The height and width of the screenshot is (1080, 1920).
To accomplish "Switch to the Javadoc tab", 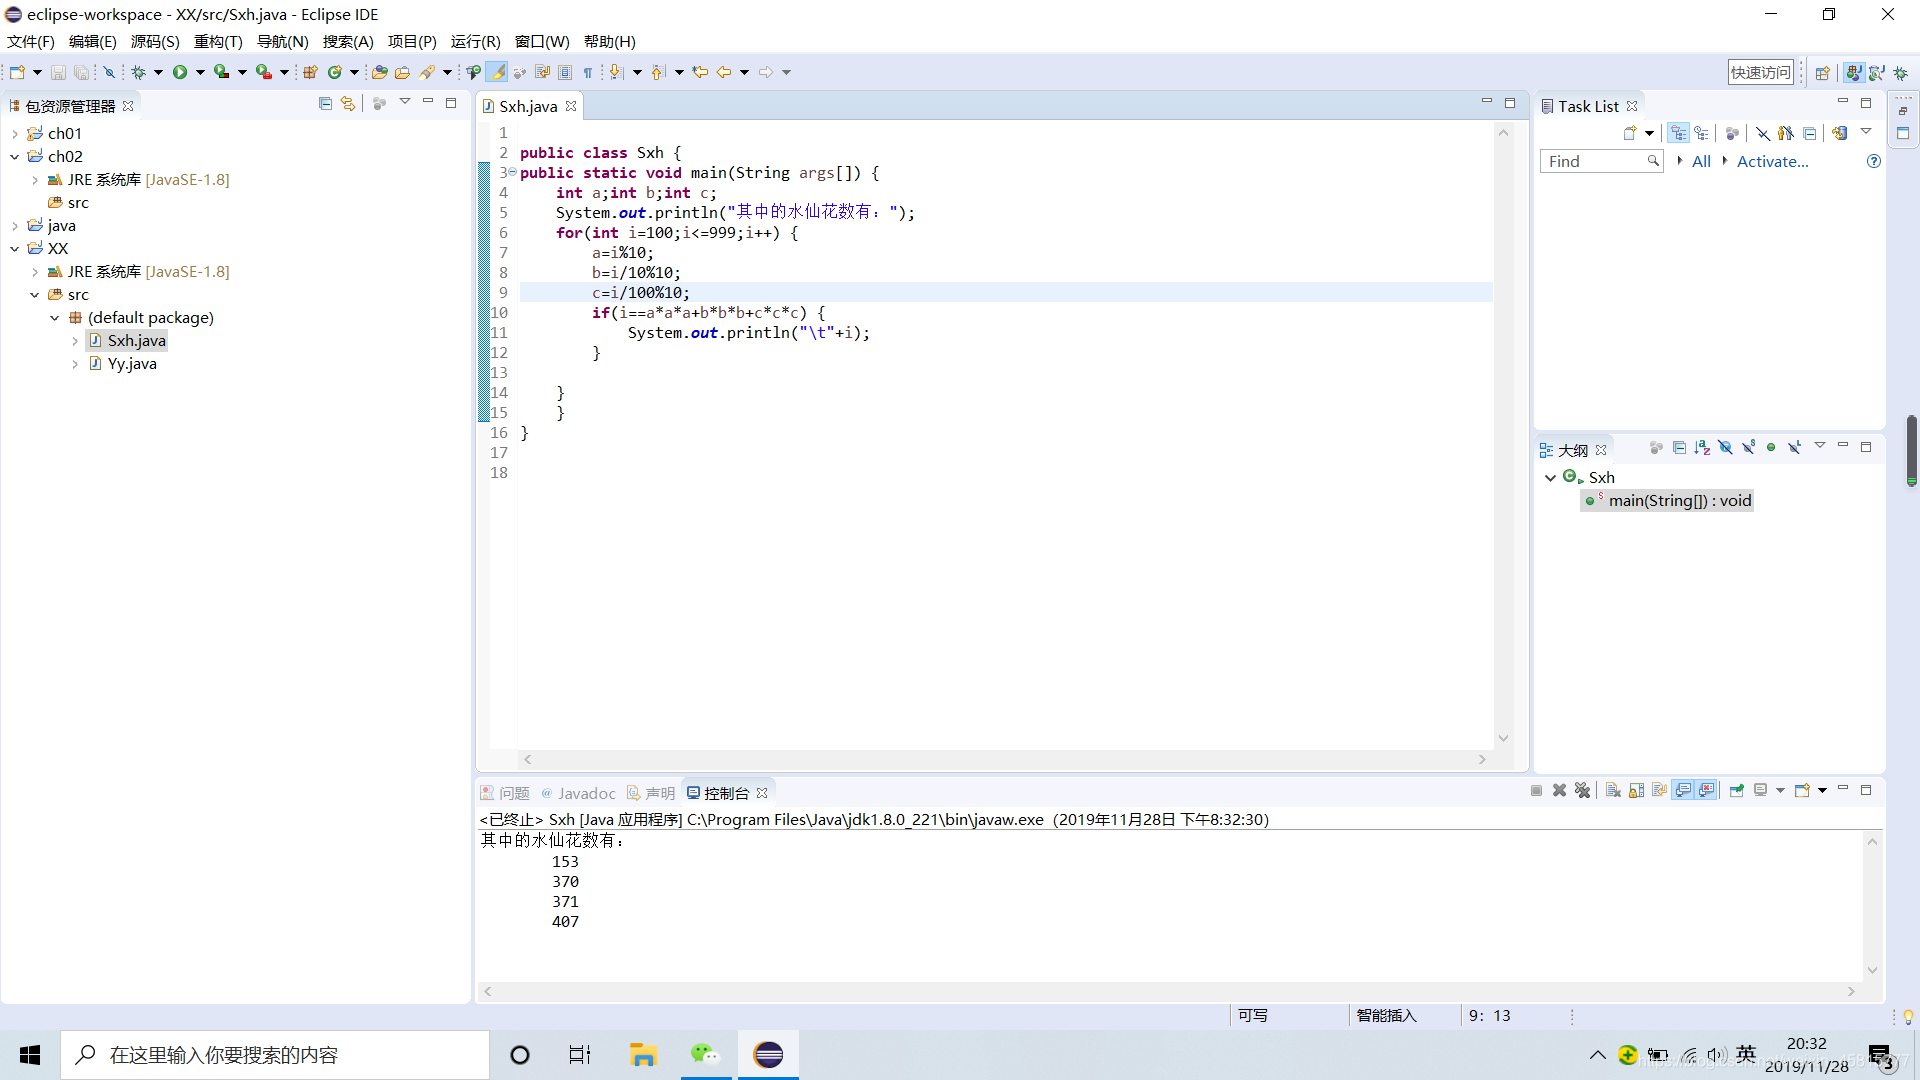I will pos(579,793).
